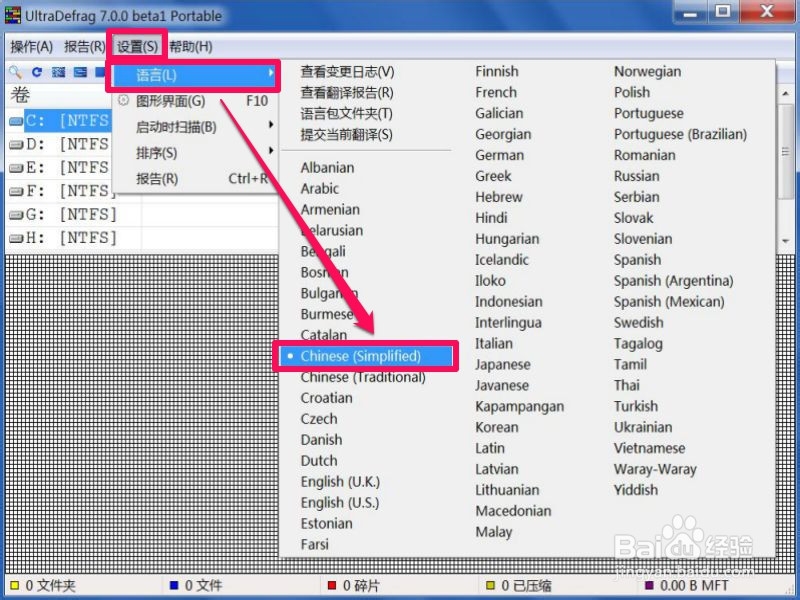Choose English (U.S.) as the language

(339, 503)
